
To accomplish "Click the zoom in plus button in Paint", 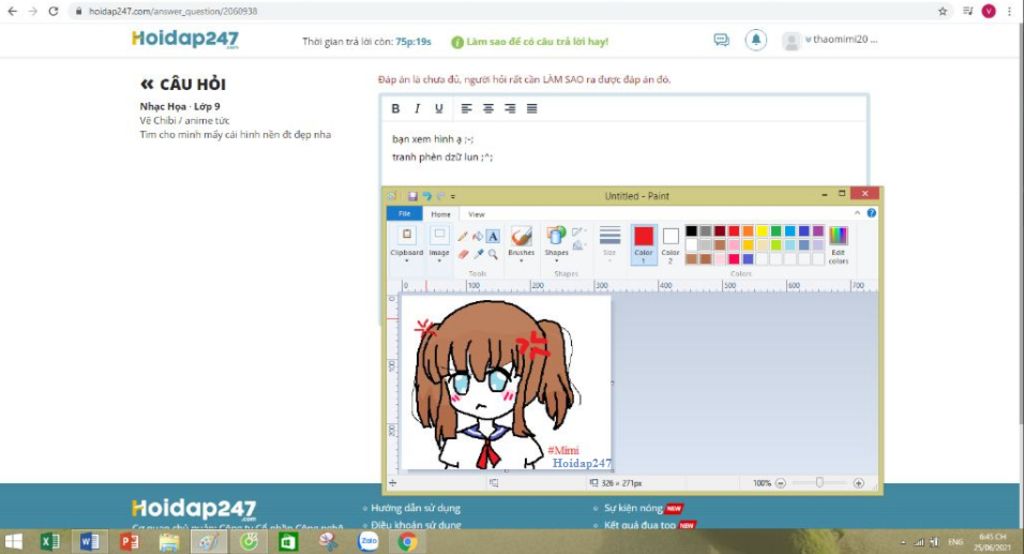I will coord(858,483).
